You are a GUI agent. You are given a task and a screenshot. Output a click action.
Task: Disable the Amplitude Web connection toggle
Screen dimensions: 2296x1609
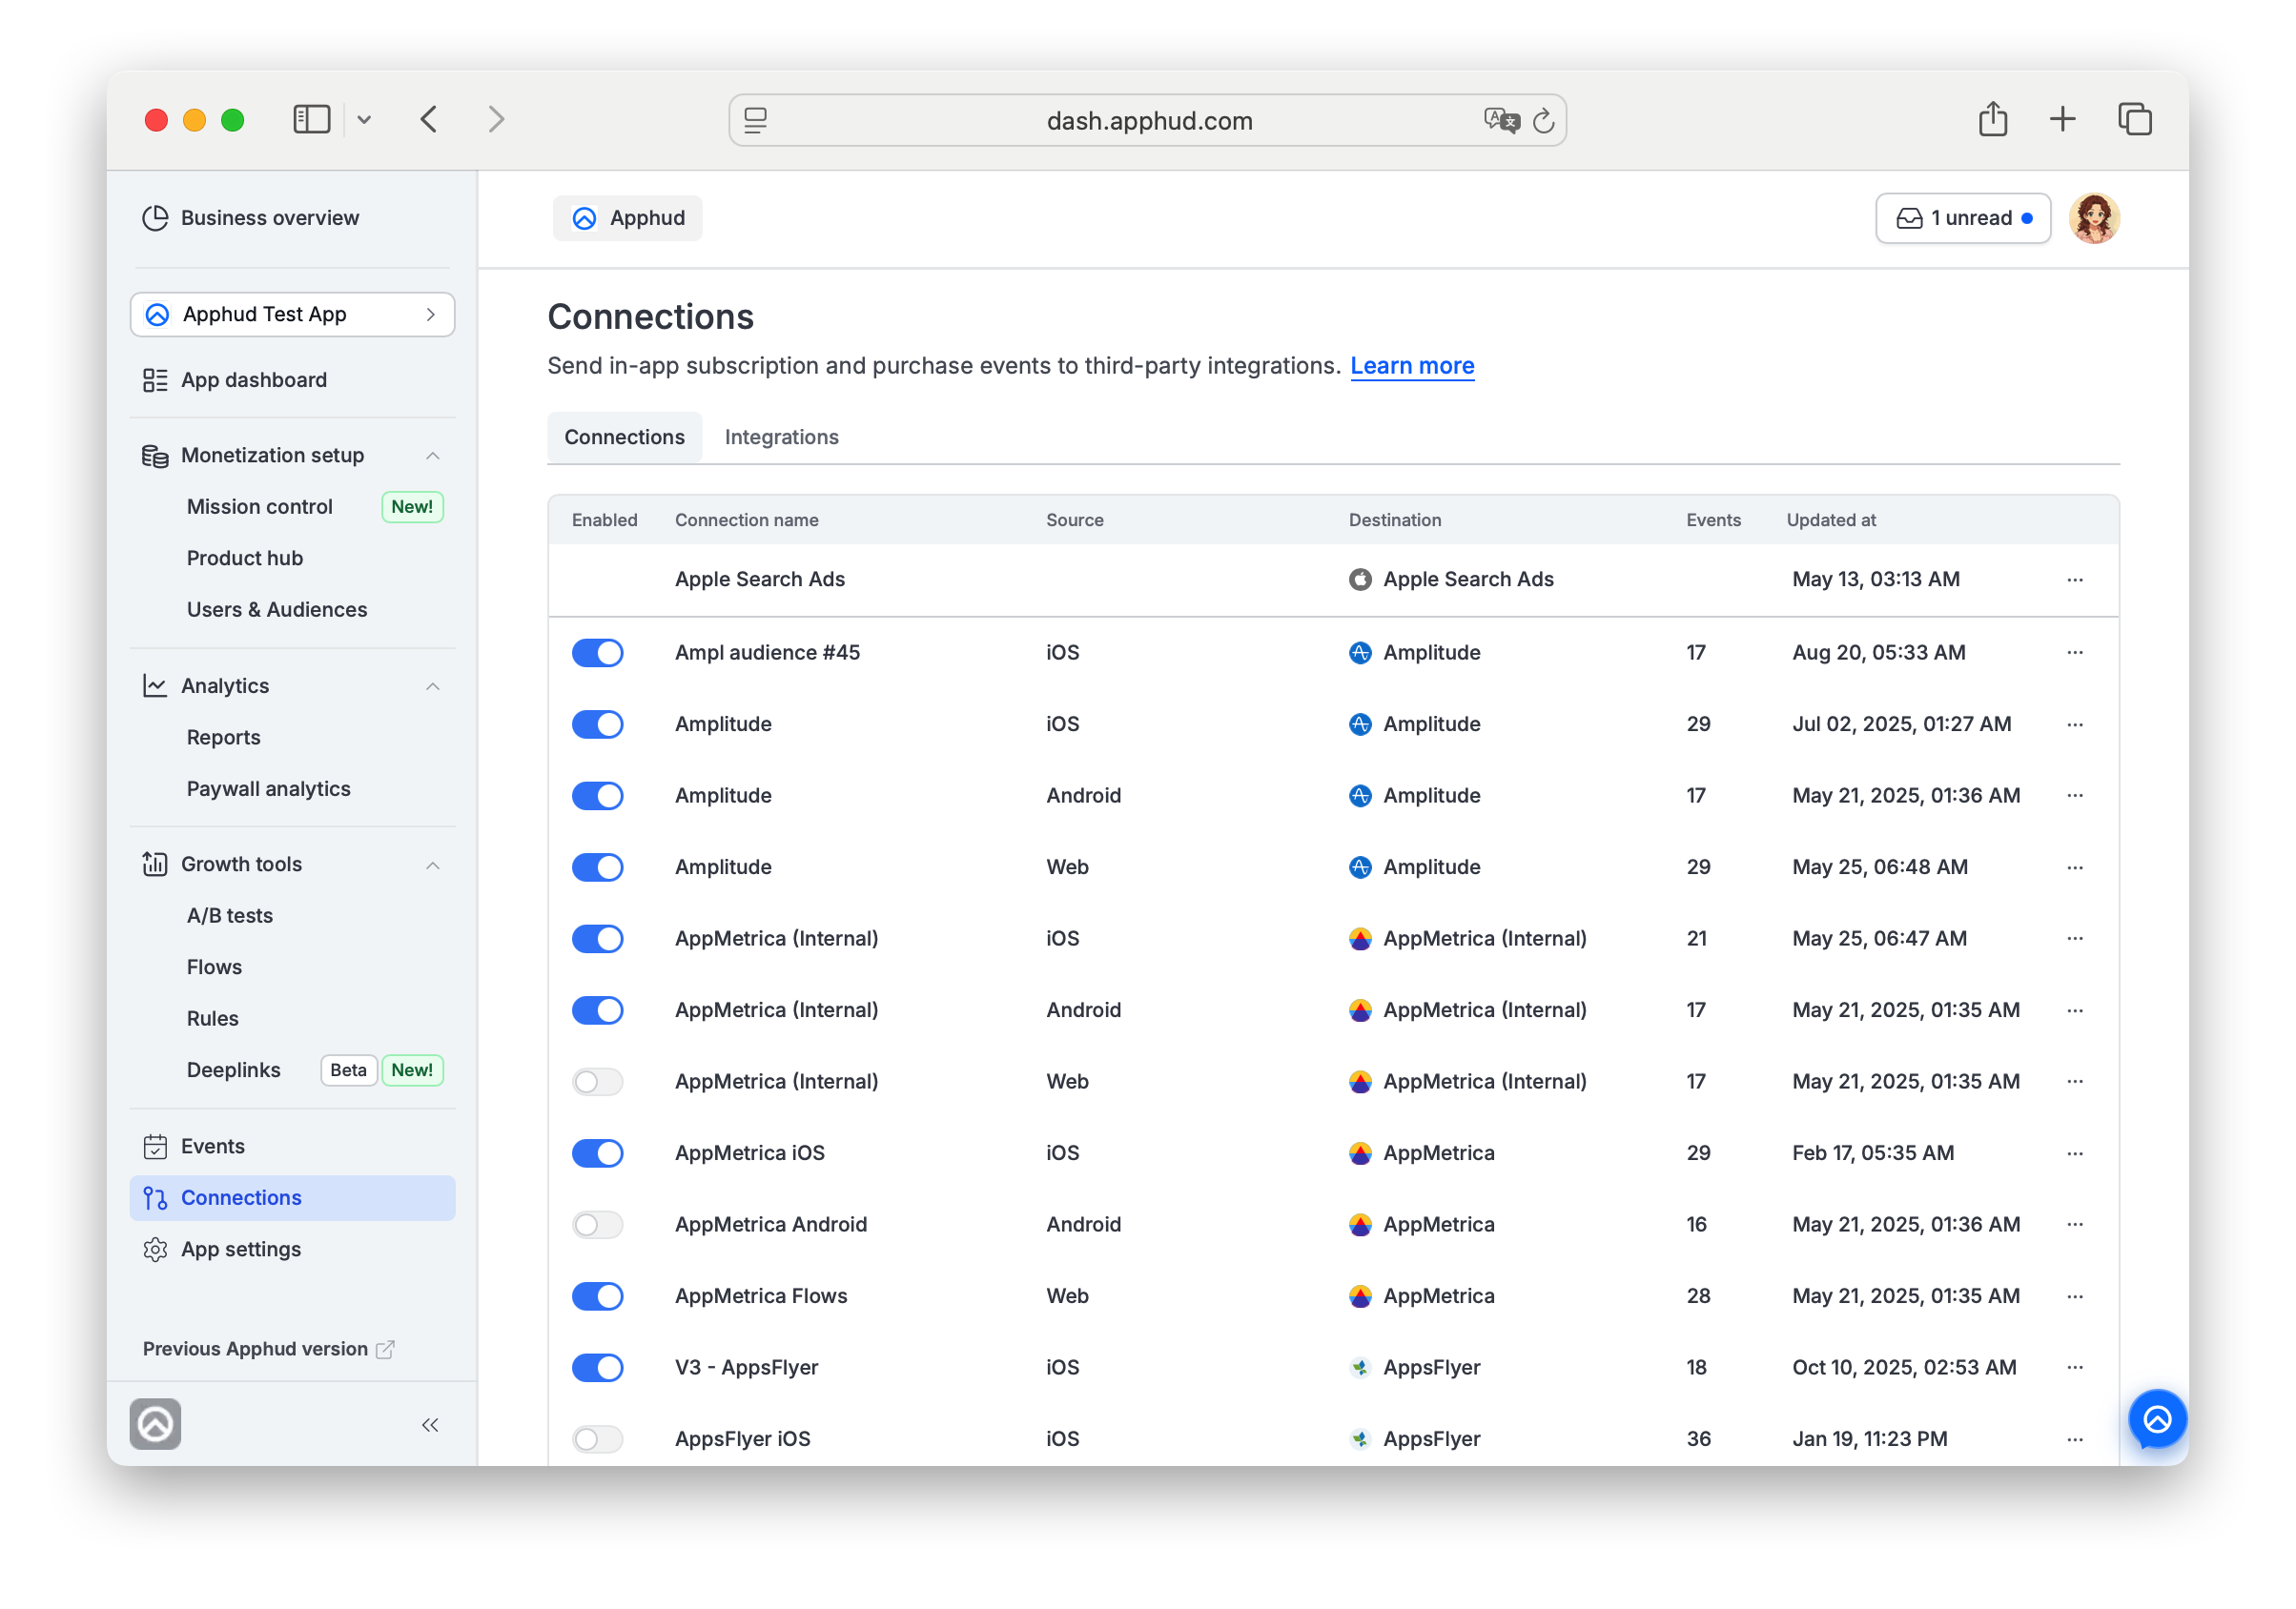click(x=598, y=868)
